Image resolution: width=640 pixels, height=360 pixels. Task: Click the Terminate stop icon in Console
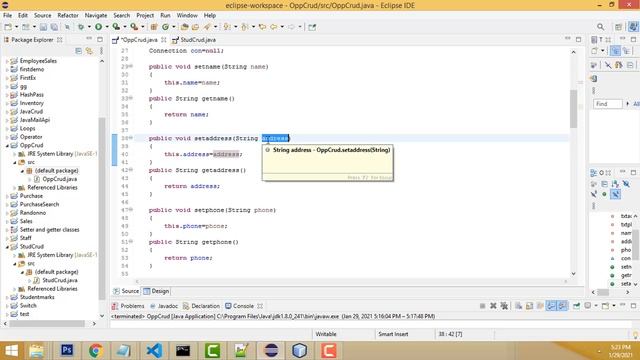tap(482, 306)
